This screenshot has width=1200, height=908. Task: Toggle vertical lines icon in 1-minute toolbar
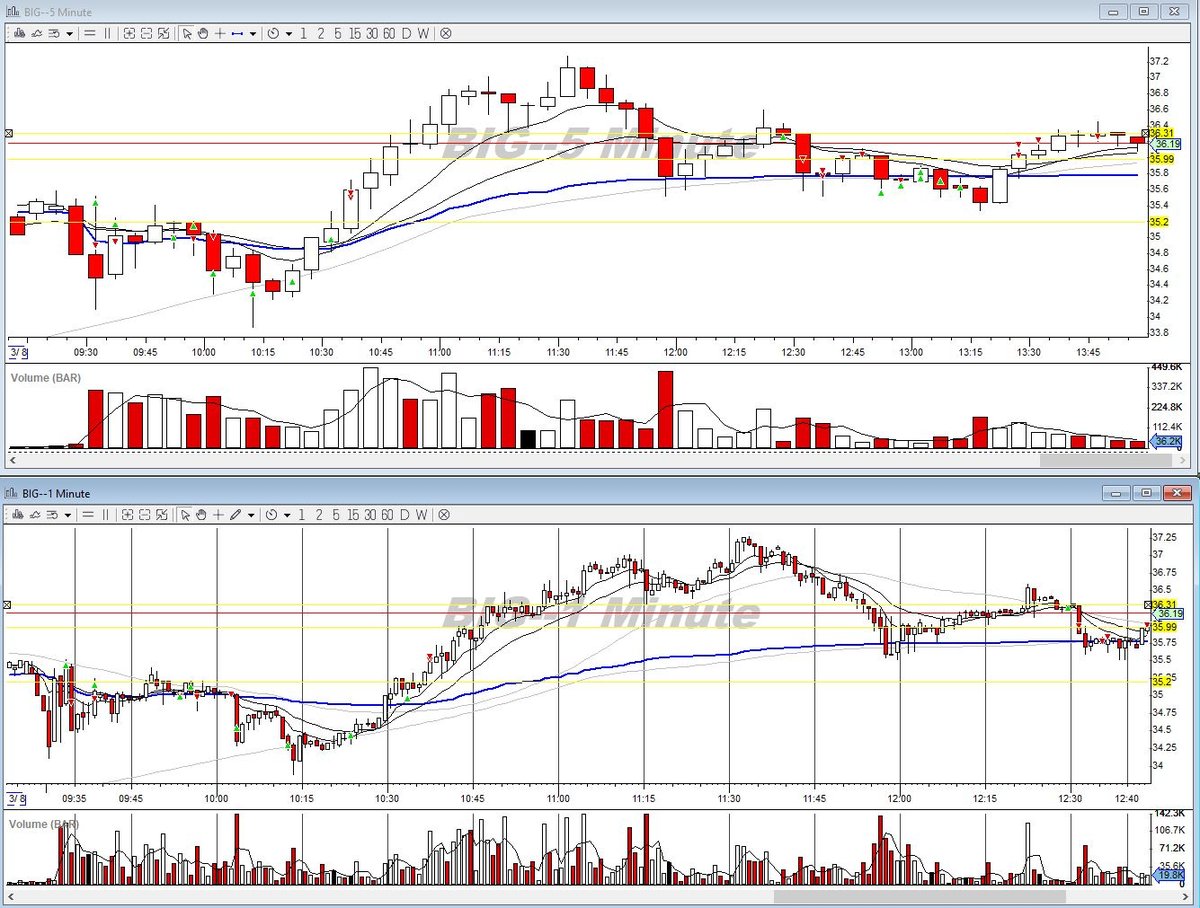tap(106, 516)
